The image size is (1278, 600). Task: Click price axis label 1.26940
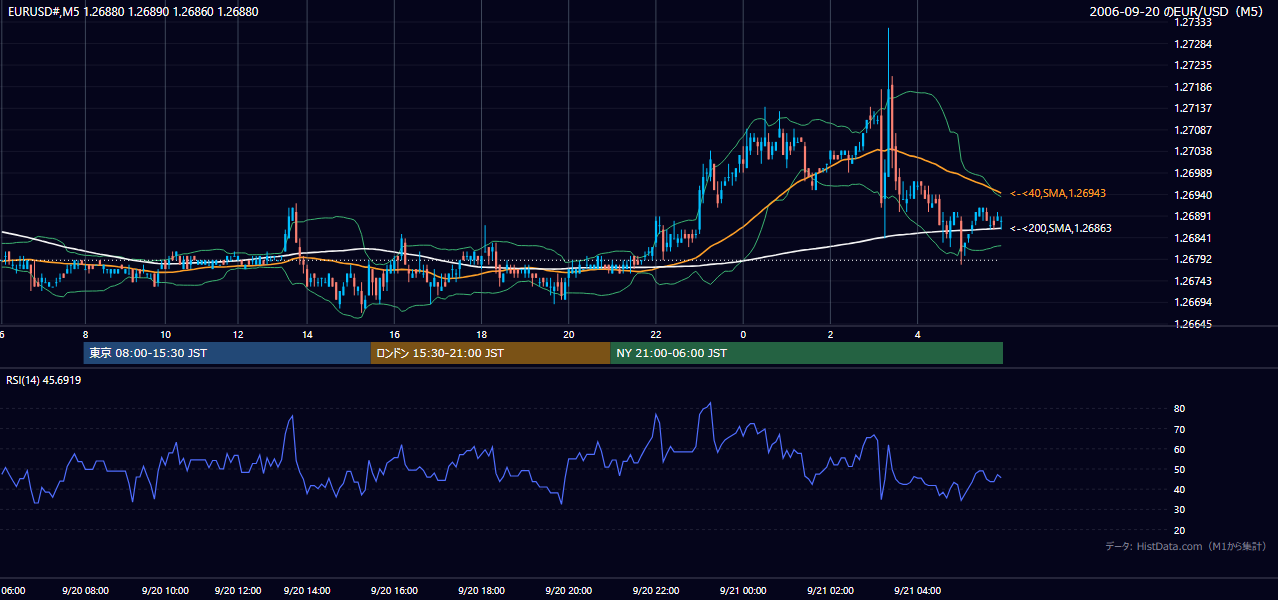(x=1192, y=195)
